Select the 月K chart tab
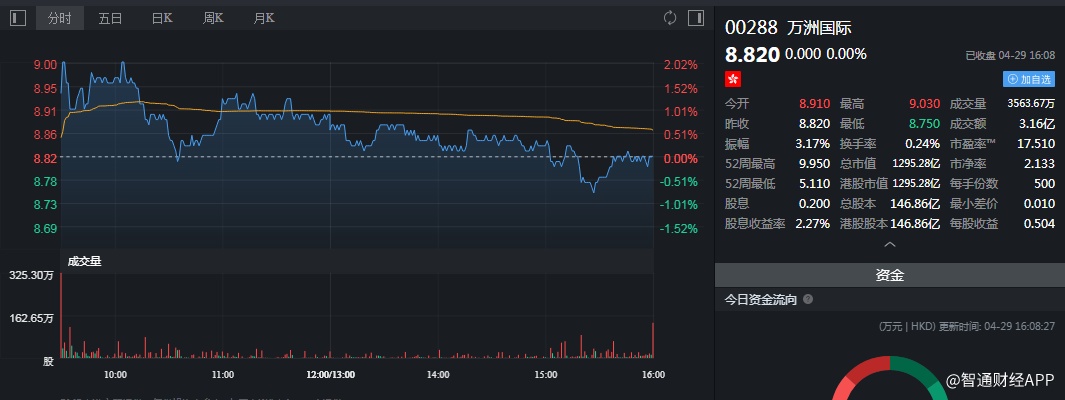1065x400 pixels. (x=264, y=18)
